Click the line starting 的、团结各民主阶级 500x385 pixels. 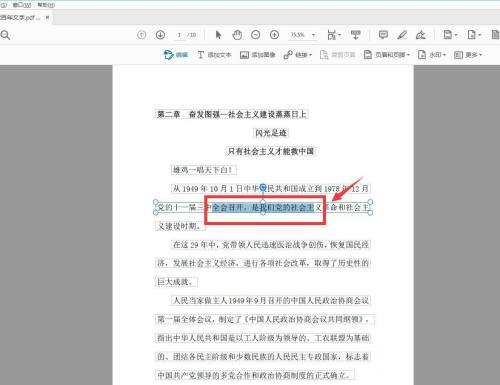(263, 357)
